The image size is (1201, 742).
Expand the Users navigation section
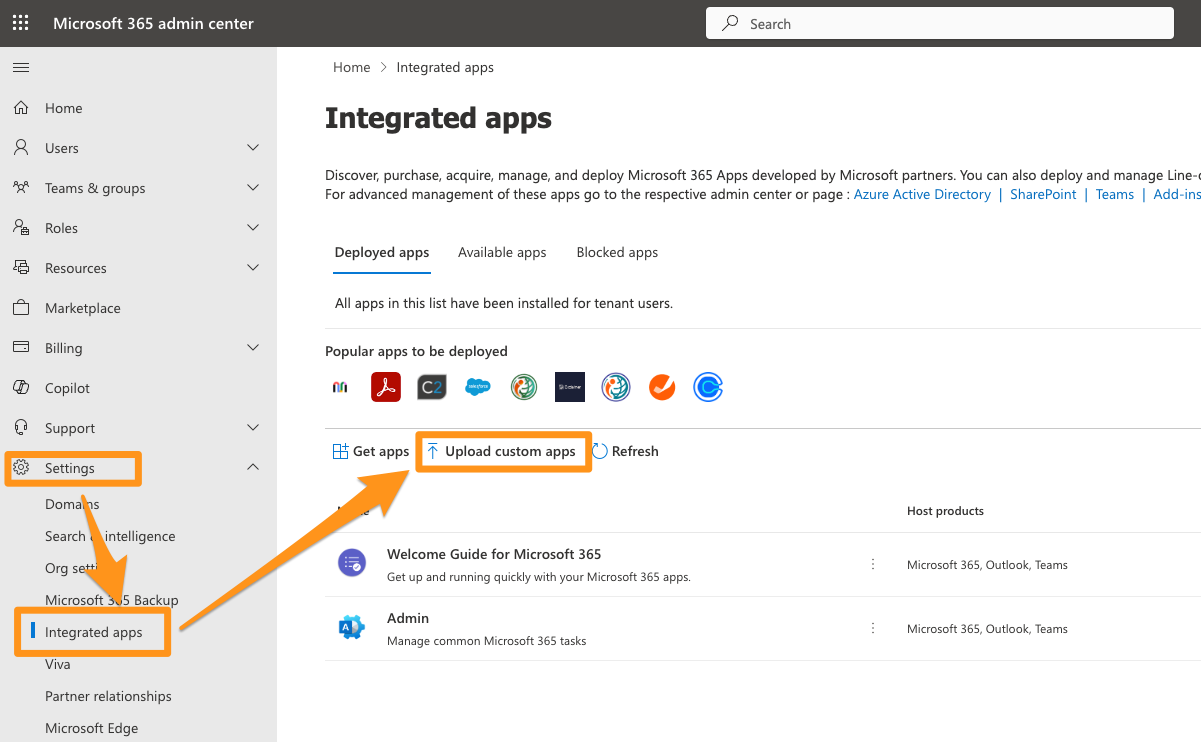253,148
